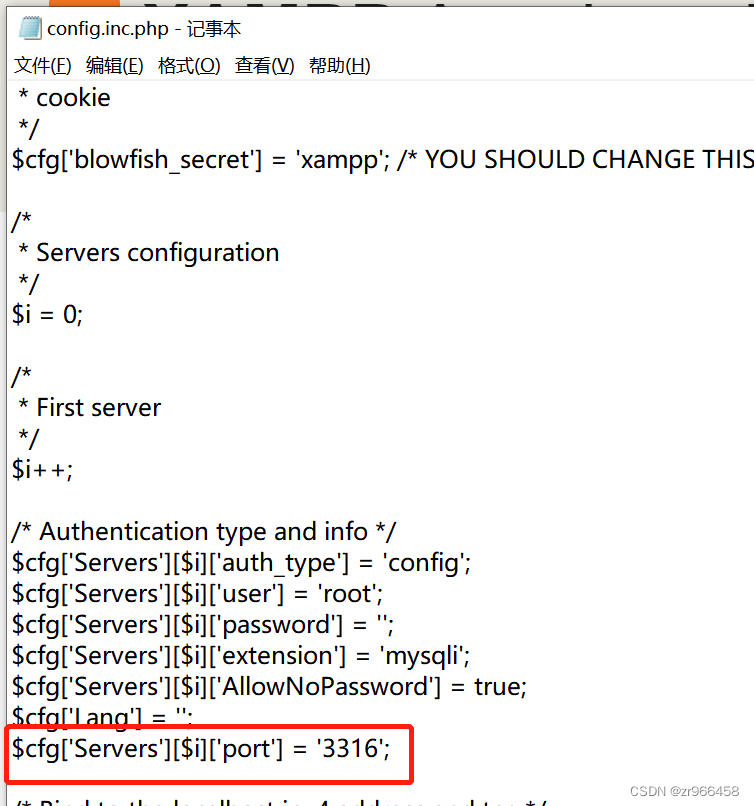This screenshot has width=754, height=806.
Task: Open the 文件(F) menu
Action: tap(42, 65)
